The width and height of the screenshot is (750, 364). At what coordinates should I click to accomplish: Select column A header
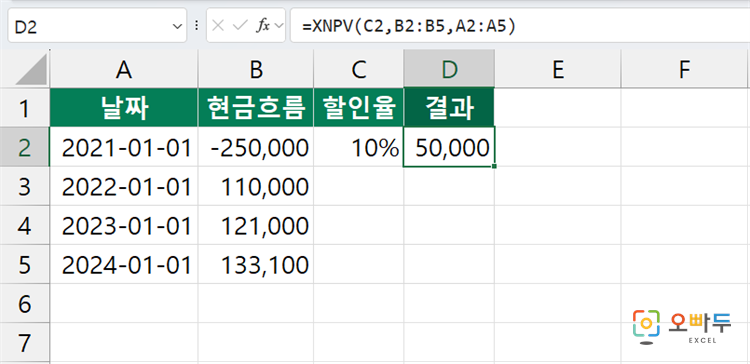click(123, 70)
